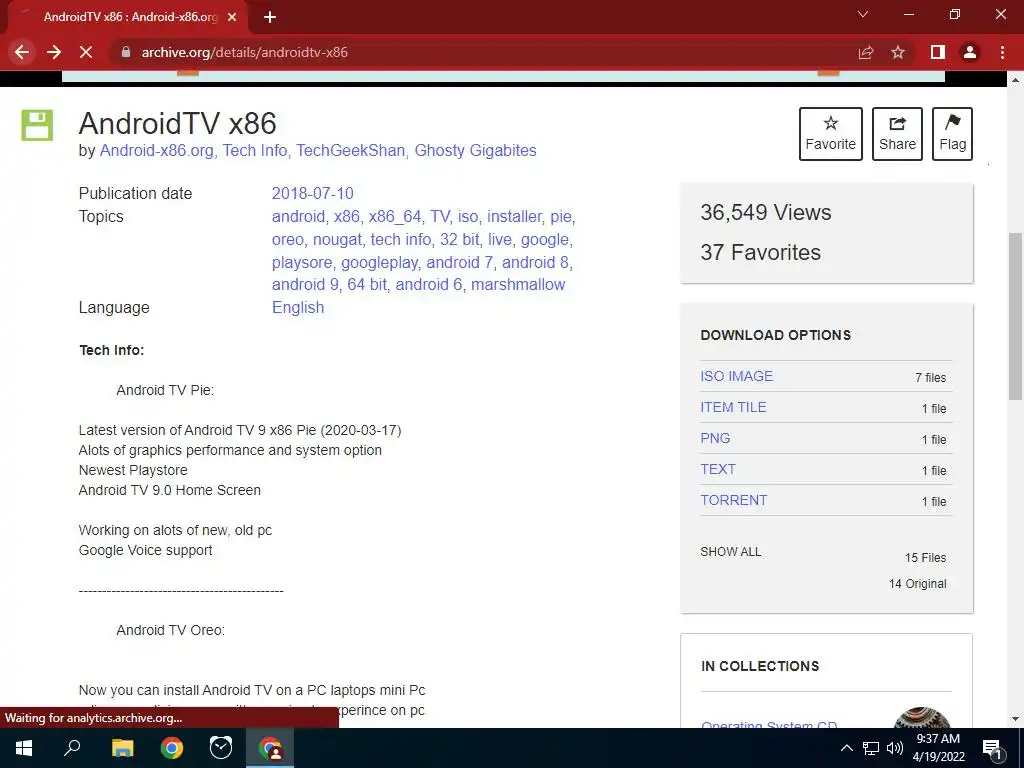Click the green software floppy icon
Screen dimensions: 1024x768
tap(37, 125)
